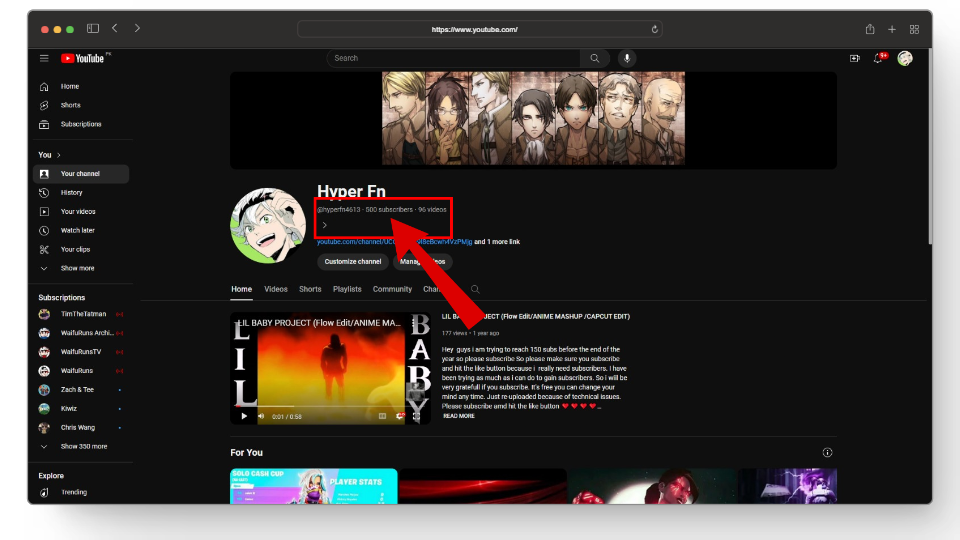Click the YouTube logo
This screenshot has width=960, height=540.
(x=85, y=58)
